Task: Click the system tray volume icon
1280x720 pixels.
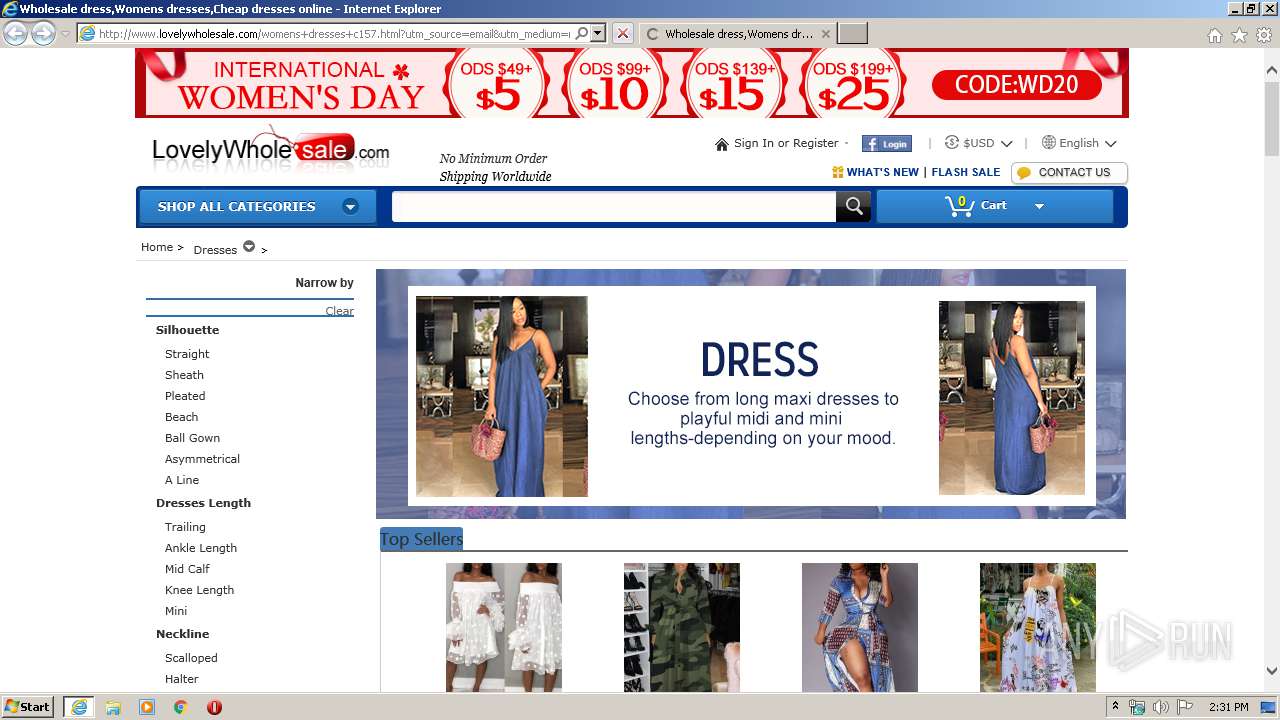Action: 1161,707
